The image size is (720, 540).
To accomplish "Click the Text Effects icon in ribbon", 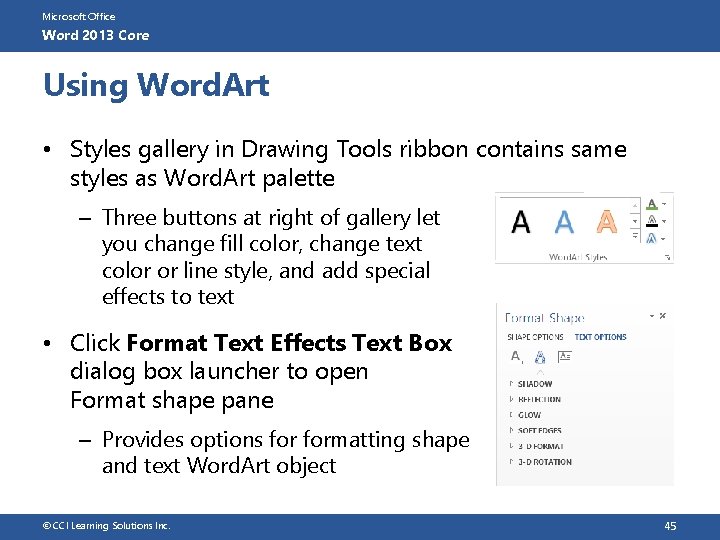I will pos(652,238).
